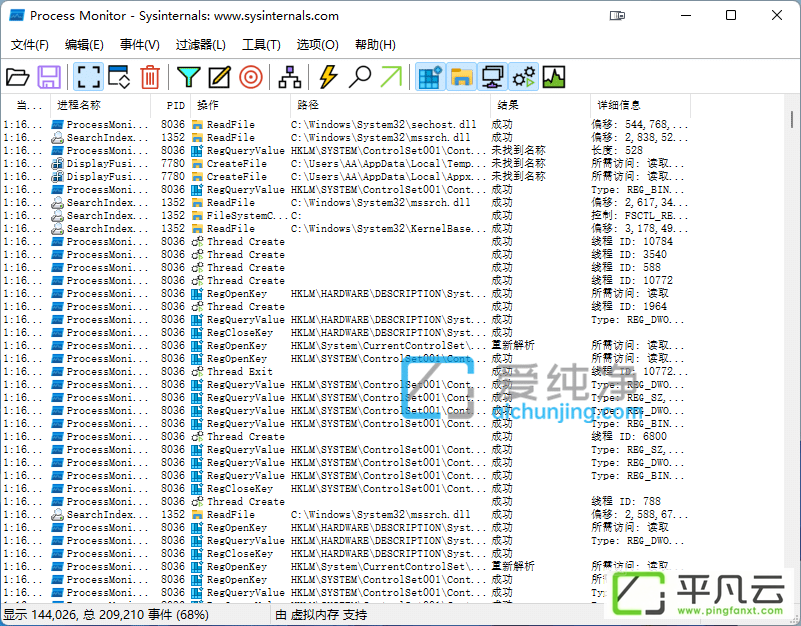801x626 pixels.
Task: Open the Filter funnel icon
Action: (189, 77)
